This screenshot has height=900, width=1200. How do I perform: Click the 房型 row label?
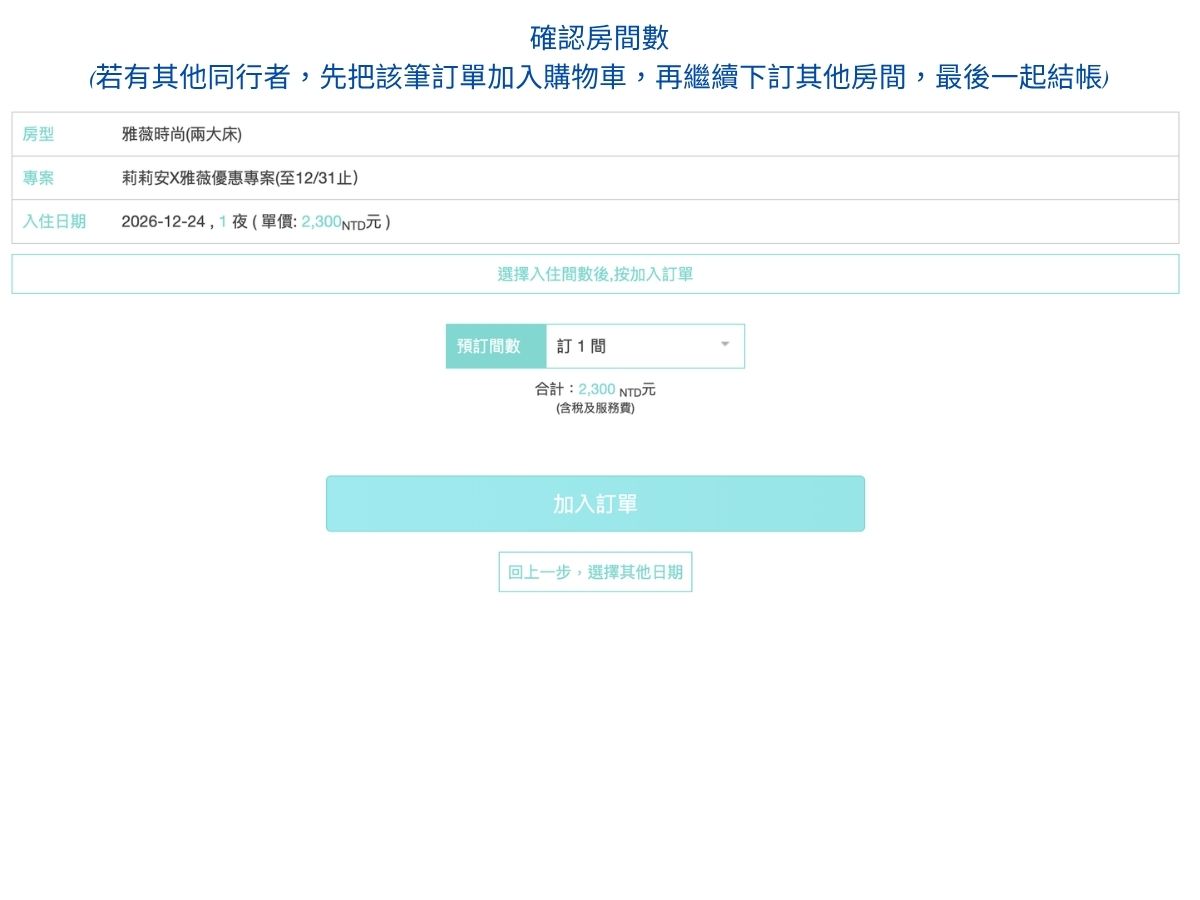(38, 134)
